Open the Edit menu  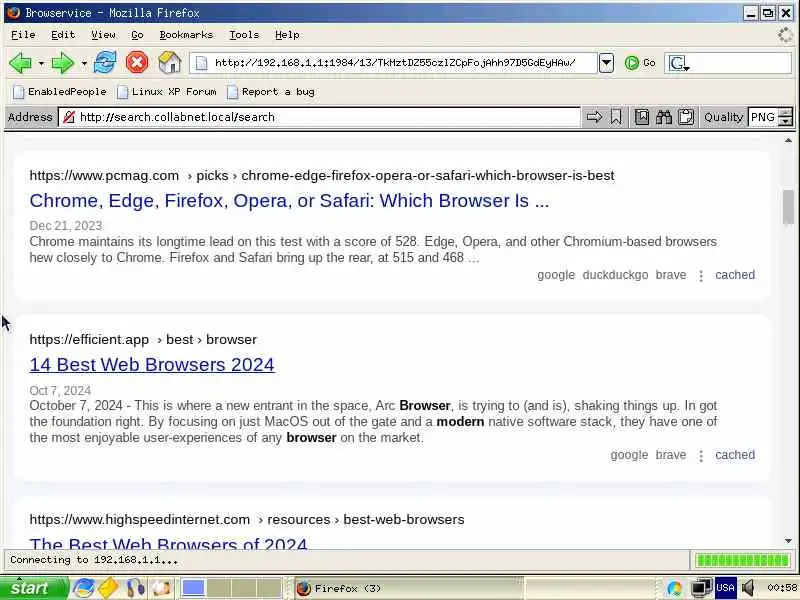click(x=63, y=35)
